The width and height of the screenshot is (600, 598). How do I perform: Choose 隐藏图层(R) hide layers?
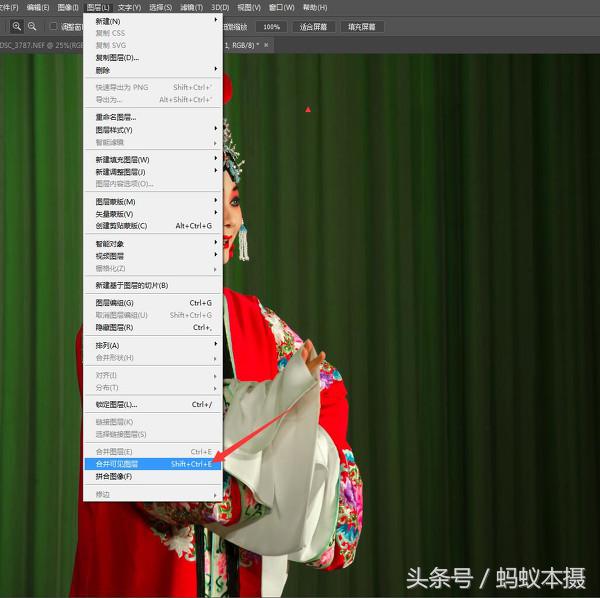coord(153,328)
